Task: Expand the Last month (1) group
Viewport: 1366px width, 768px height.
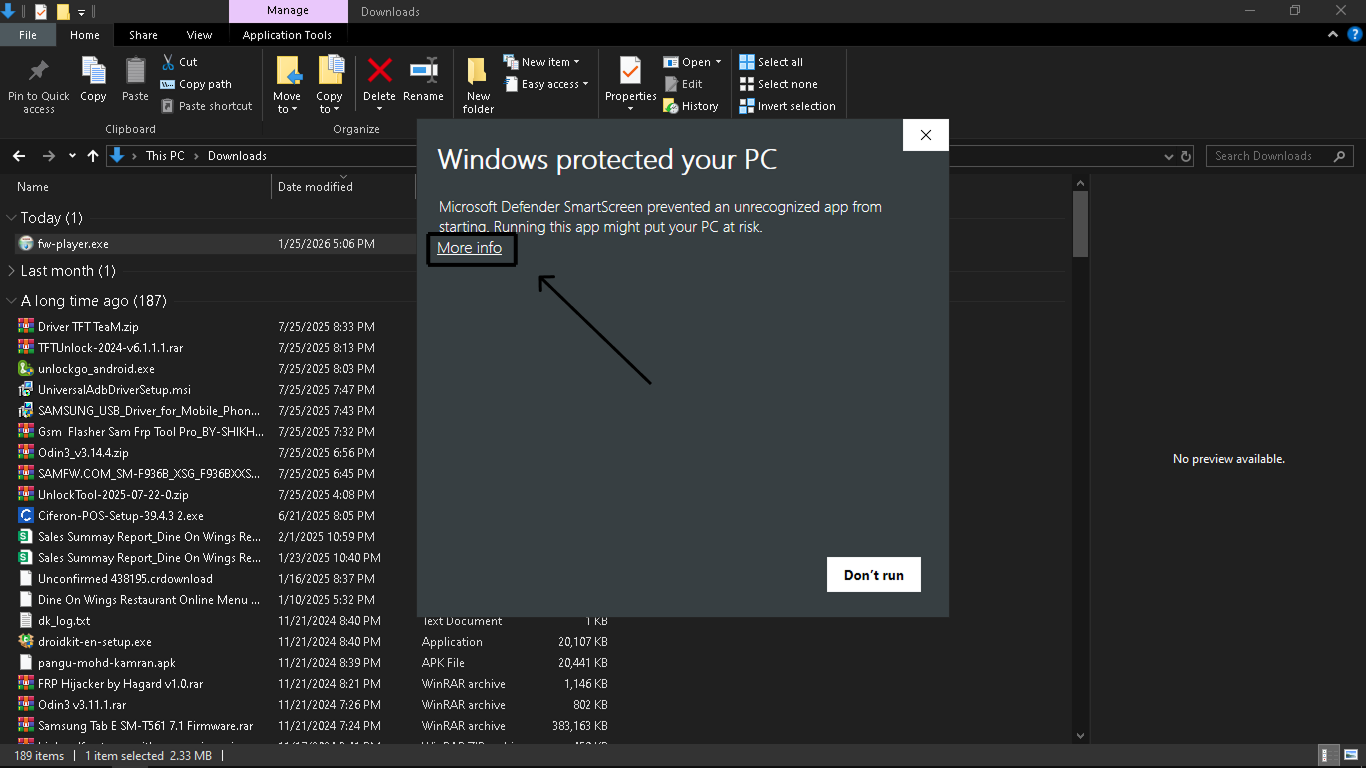Action: click(12, 270)
